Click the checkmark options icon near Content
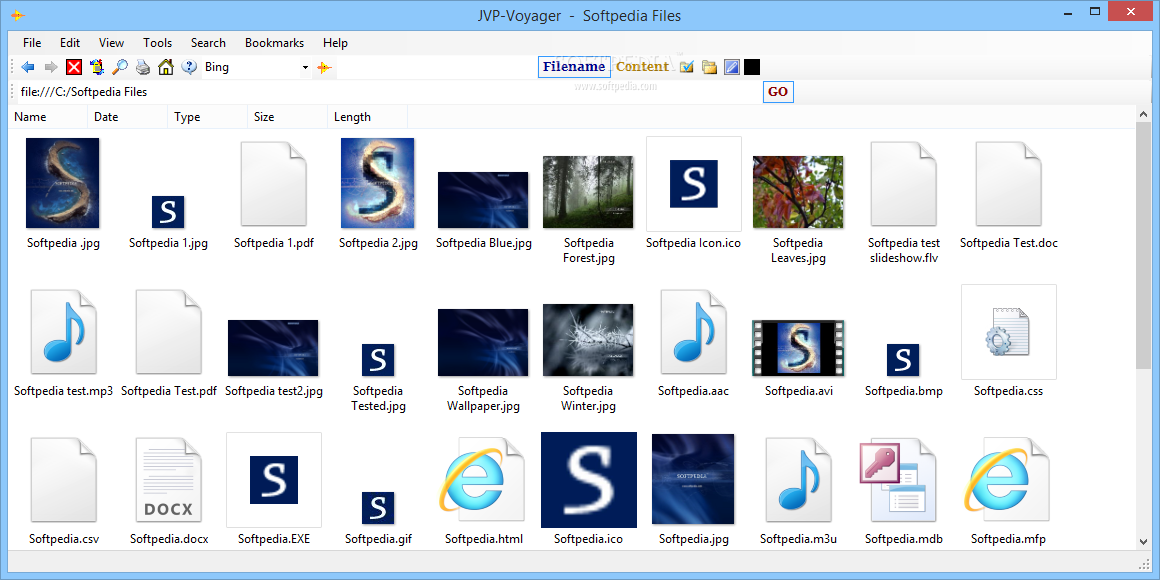The height and width of the screenshot is (580, 1160). [x=687, y=67]
